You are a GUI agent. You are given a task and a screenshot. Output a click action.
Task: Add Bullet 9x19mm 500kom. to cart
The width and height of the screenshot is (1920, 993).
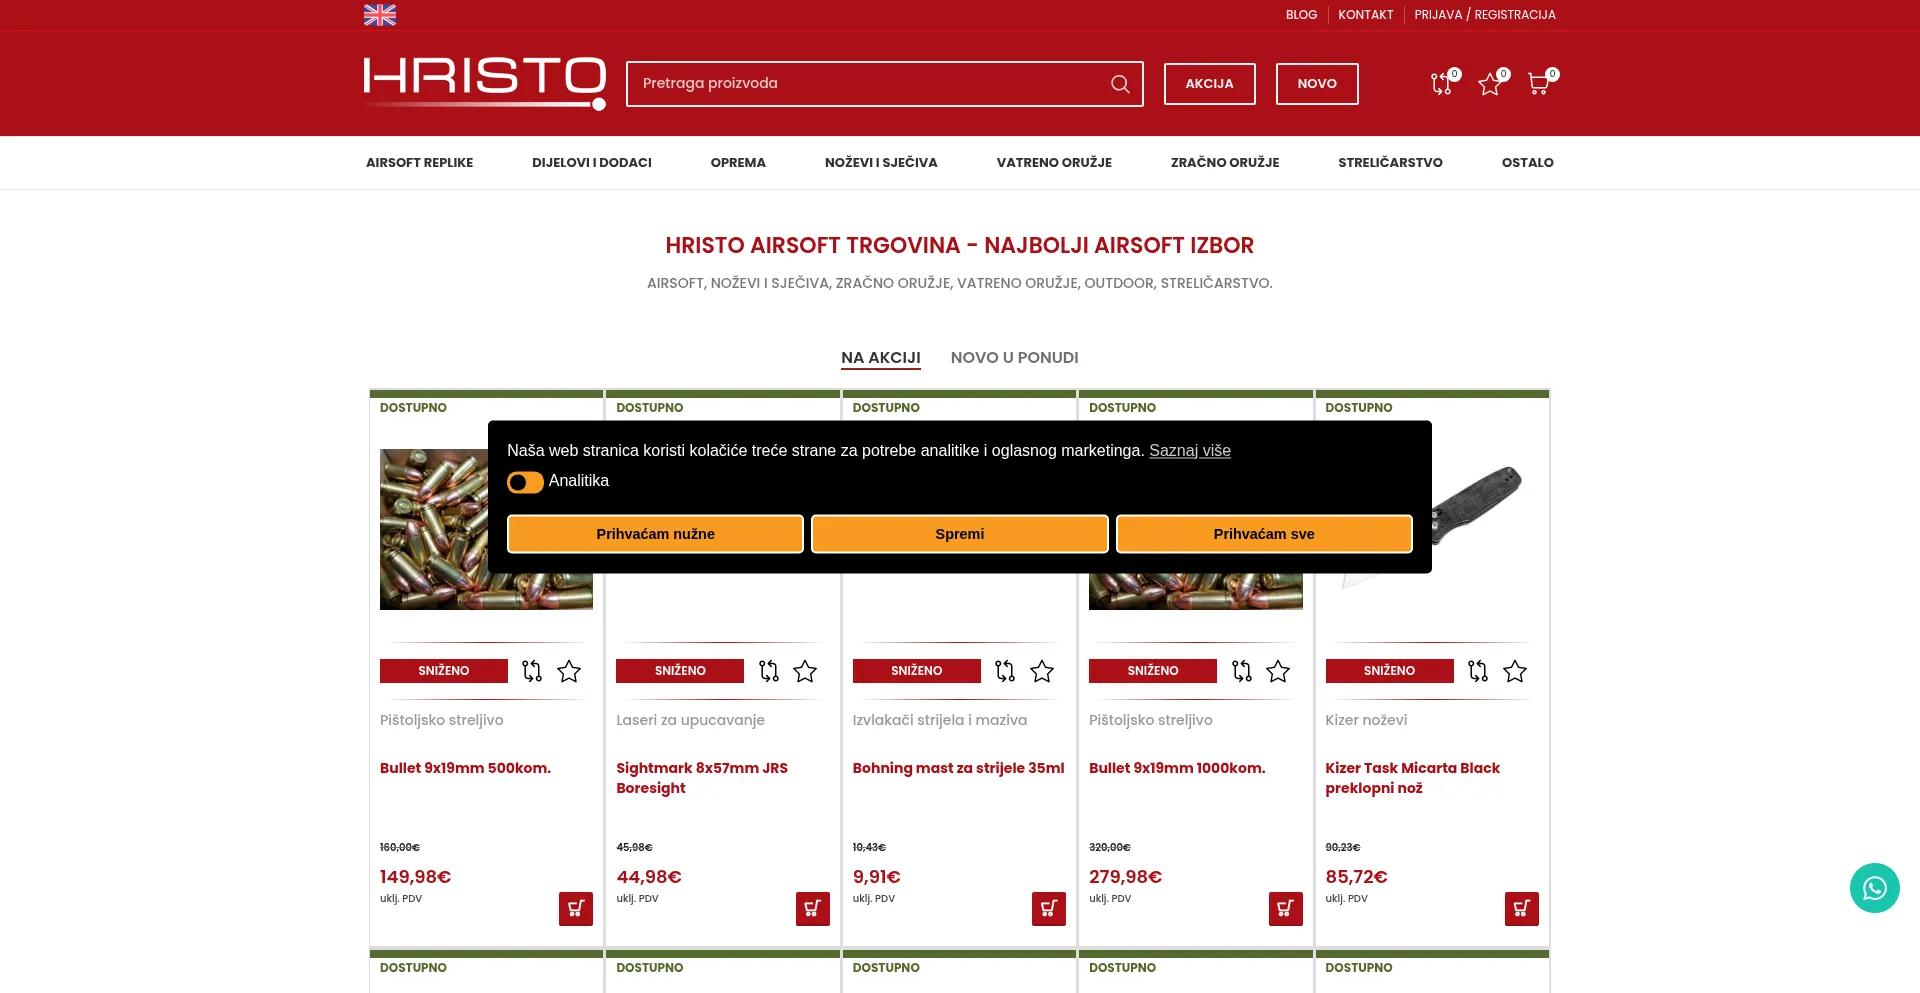tap(576, 909)
